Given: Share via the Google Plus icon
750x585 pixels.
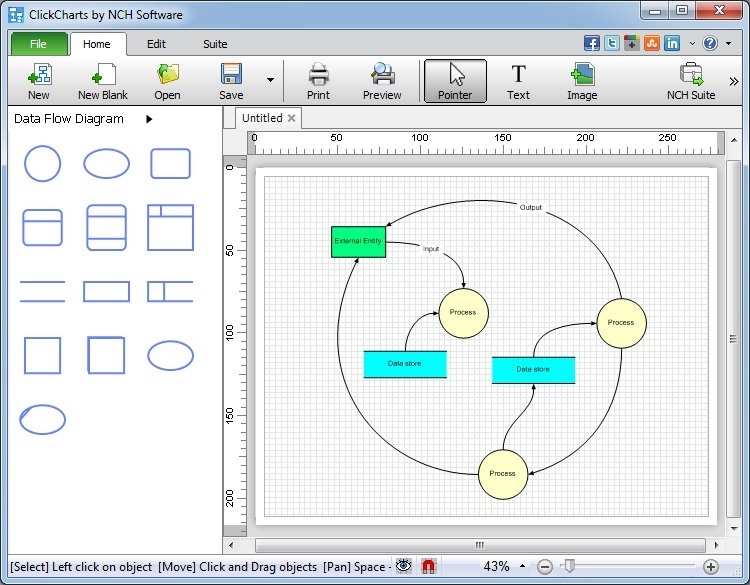Looking at the screenshot, I should 632,44.
